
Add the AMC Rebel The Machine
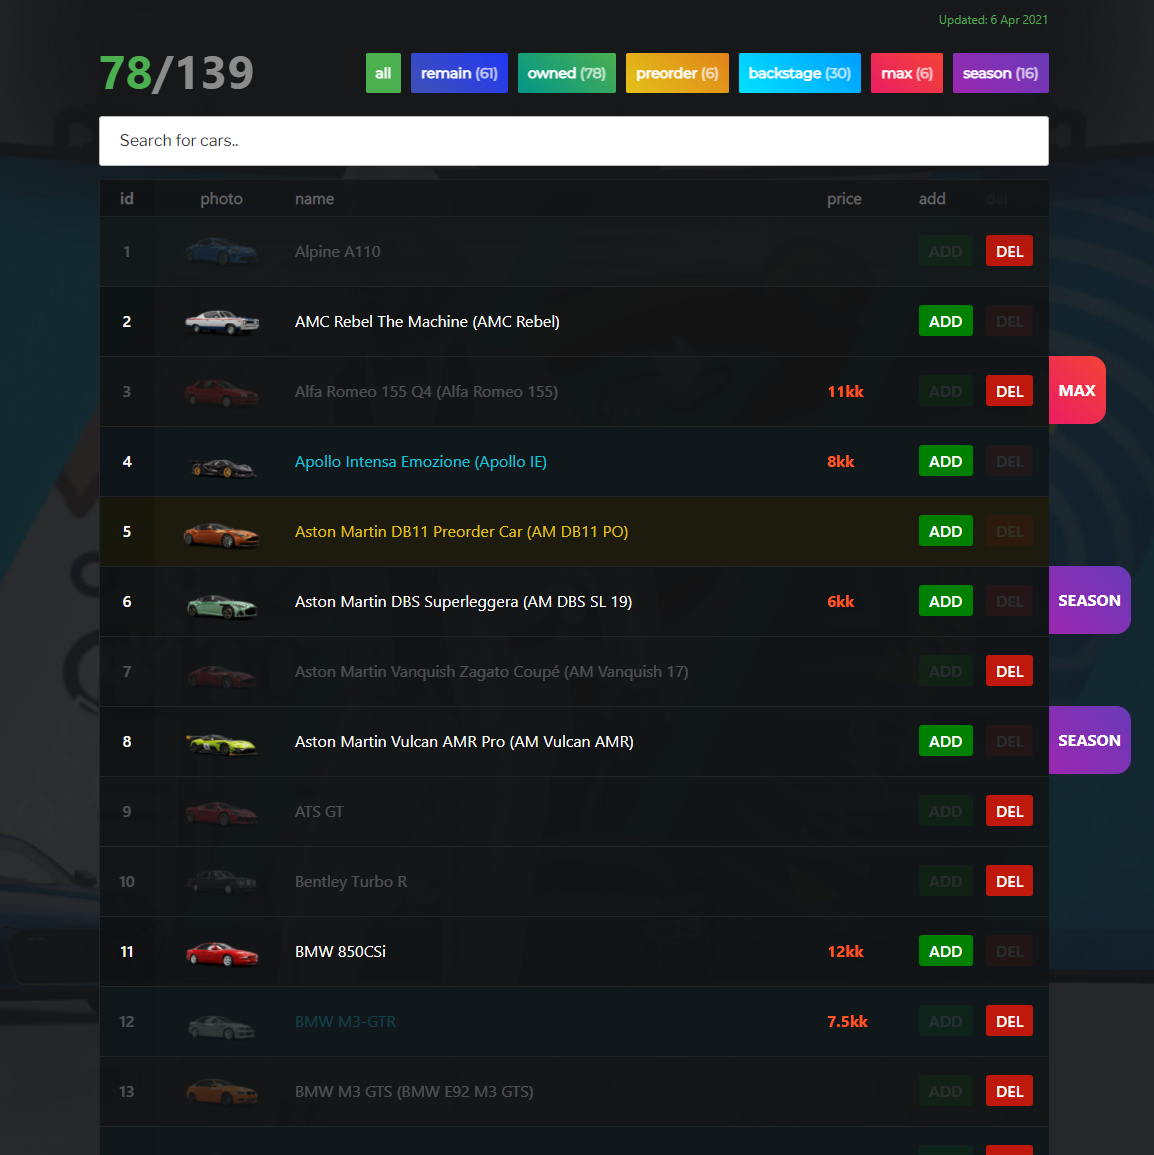pyautogui.click(x=945, y=321)
